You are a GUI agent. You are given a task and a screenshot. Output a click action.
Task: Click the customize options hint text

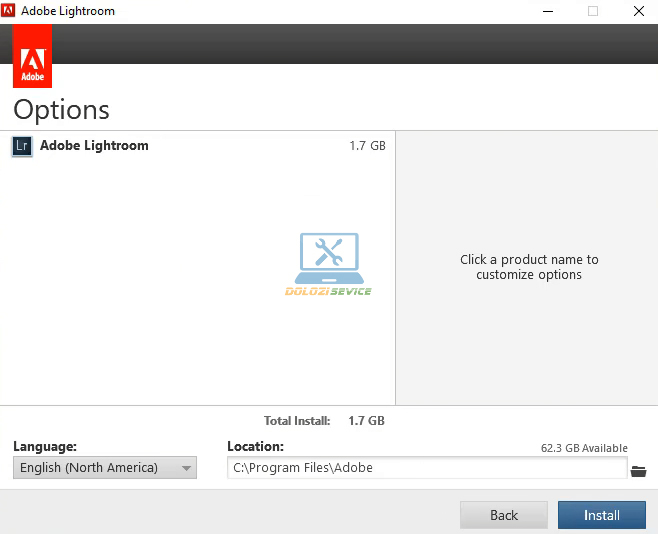click(528, 267)
